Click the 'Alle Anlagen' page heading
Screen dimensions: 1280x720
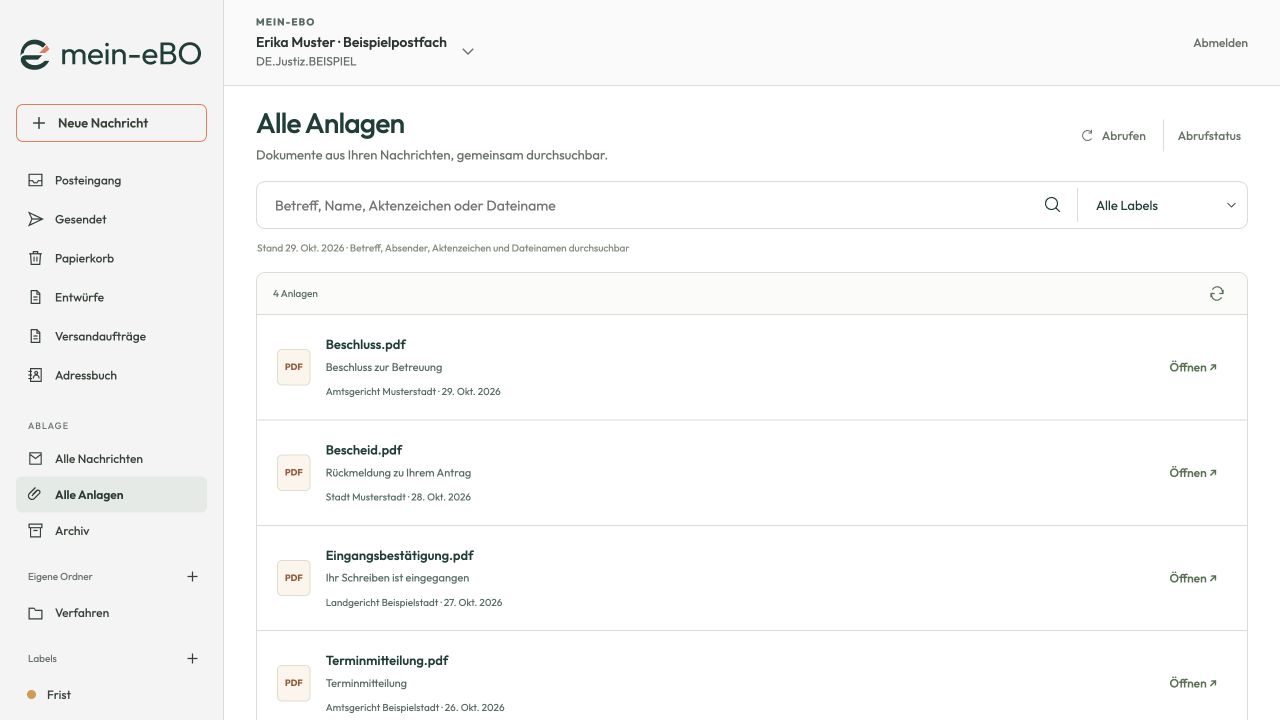(x=331, y=124)
